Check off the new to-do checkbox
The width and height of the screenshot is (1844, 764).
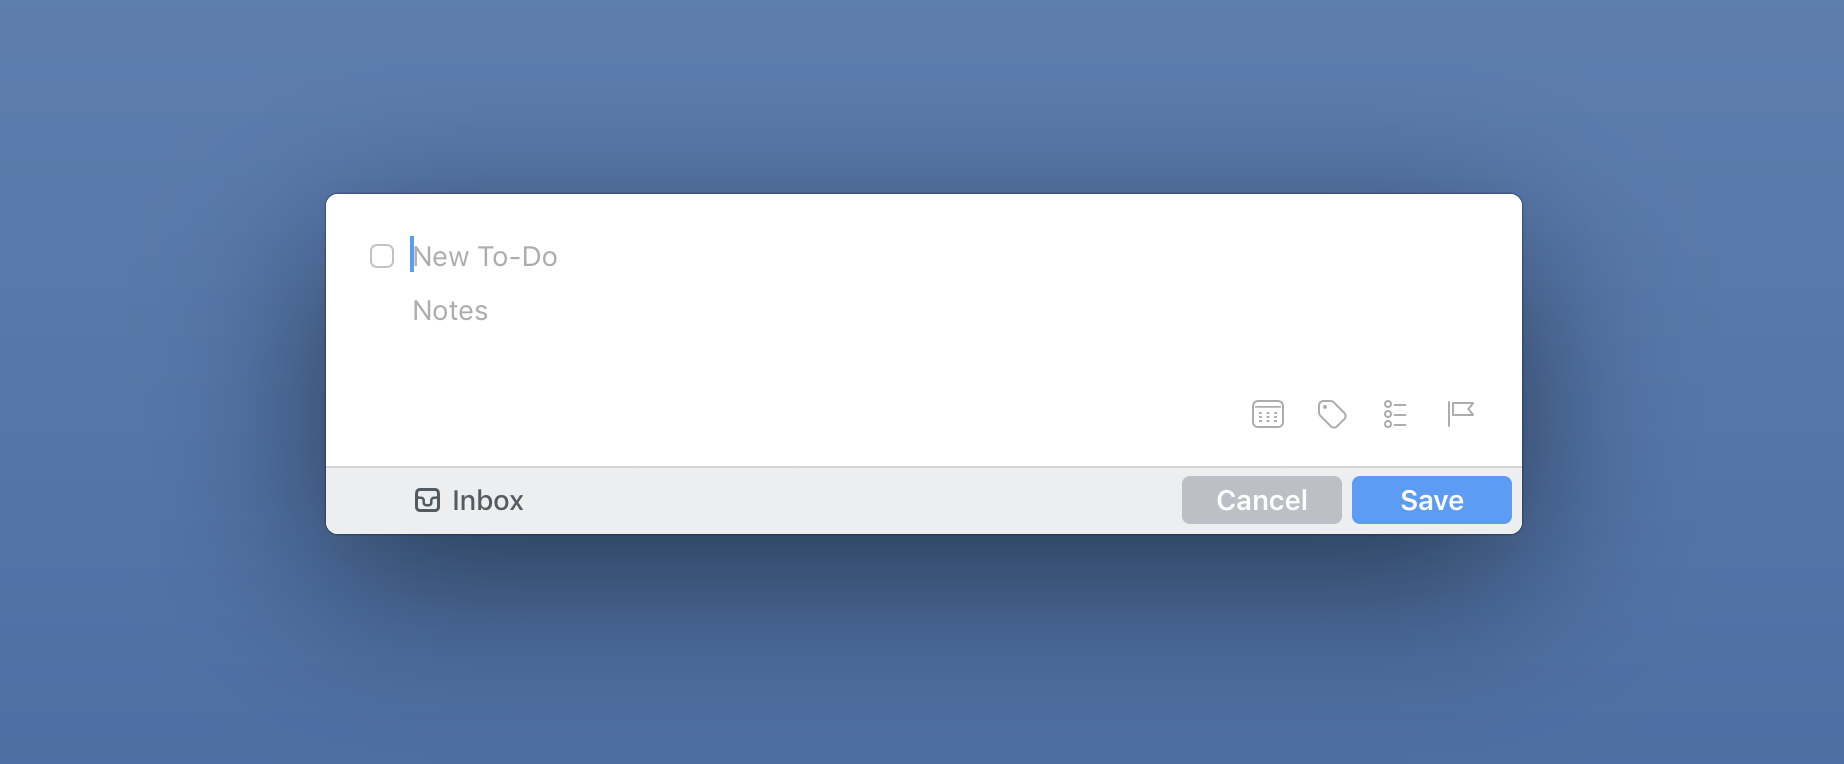coord(382,256)
